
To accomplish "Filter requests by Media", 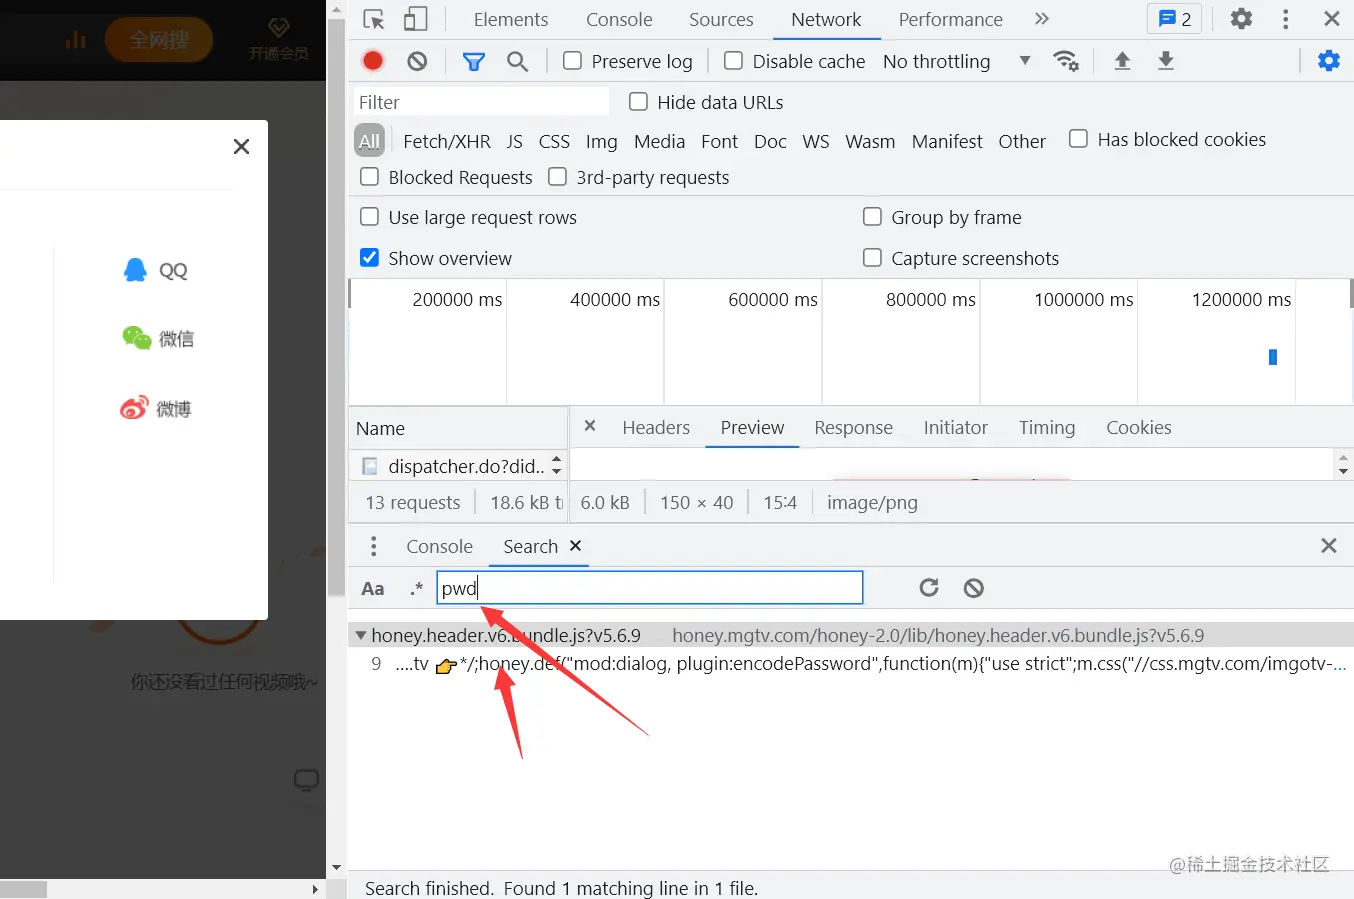I will [x=659, y=141].
